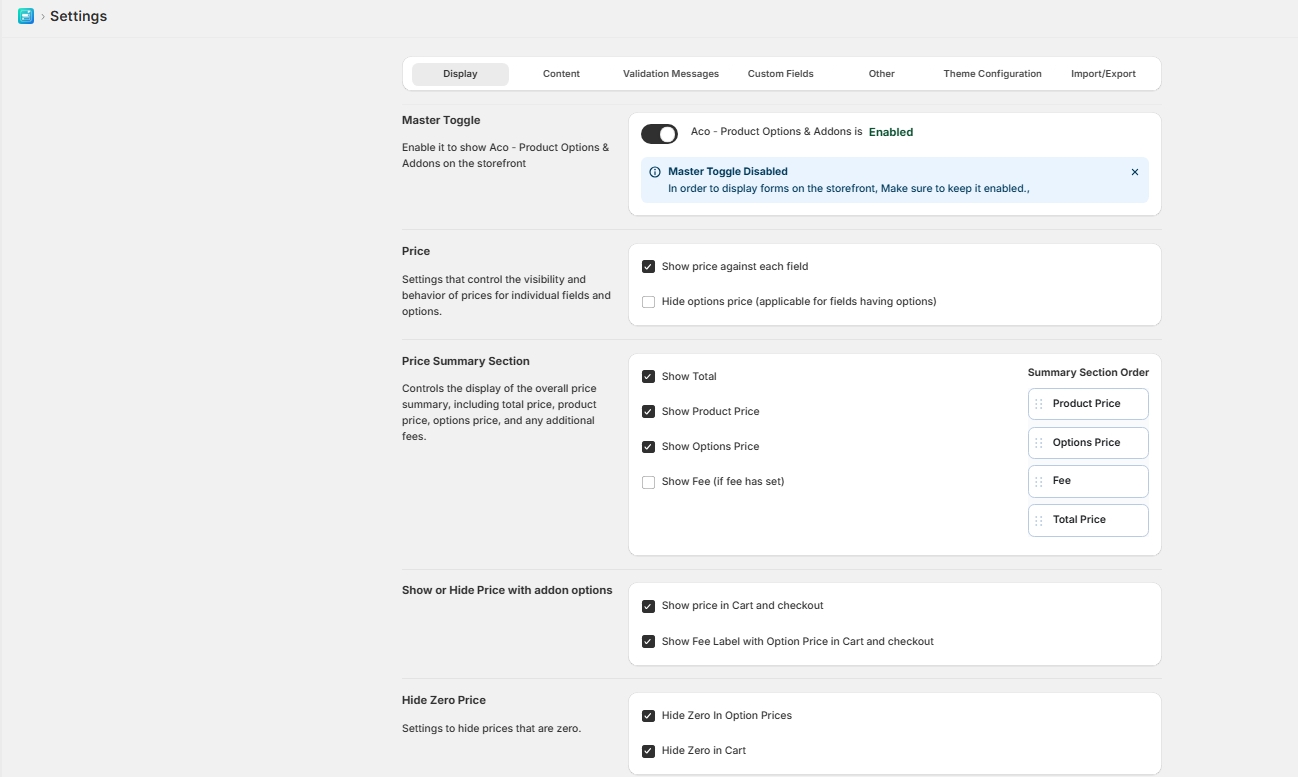Click the Settings breadcrumb title
Screen dimensions: 1298x777
pyautogui.click(x=78, y=16)
